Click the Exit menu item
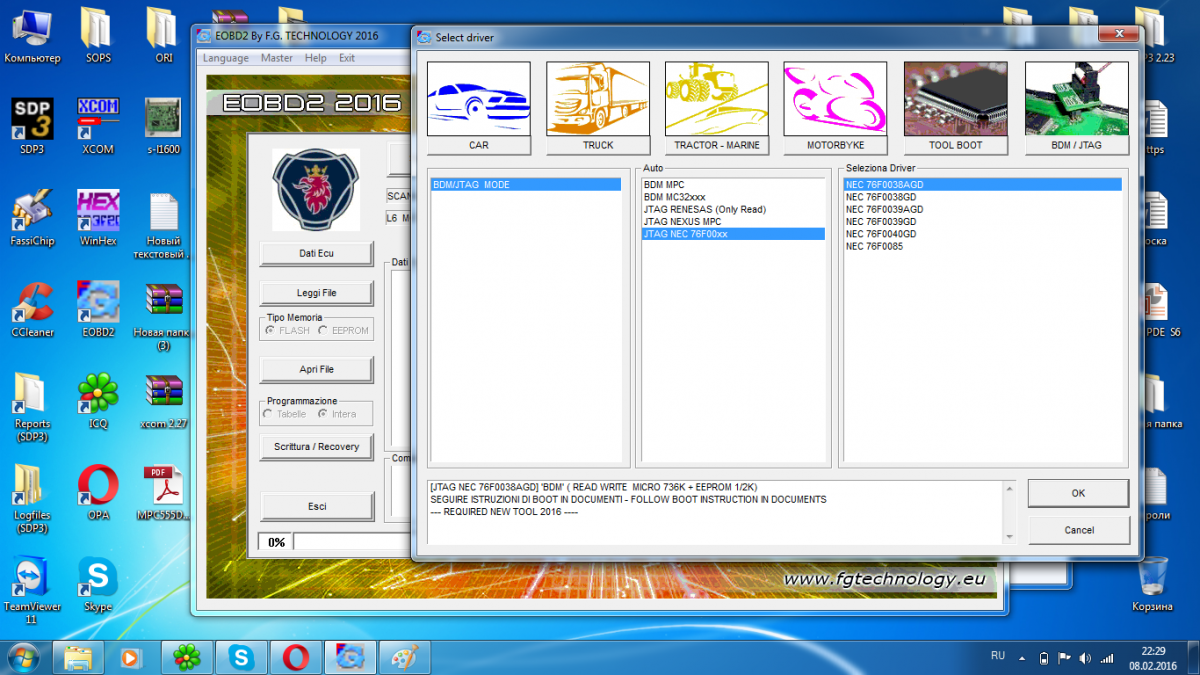Viewport: 1200px width, 675px height. tap(347, 58)
